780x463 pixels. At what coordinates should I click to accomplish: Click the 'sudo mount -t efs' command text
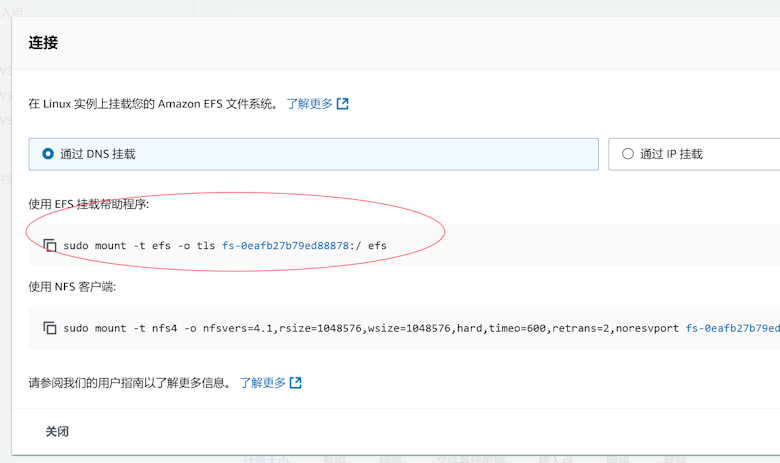click(140, 245)
